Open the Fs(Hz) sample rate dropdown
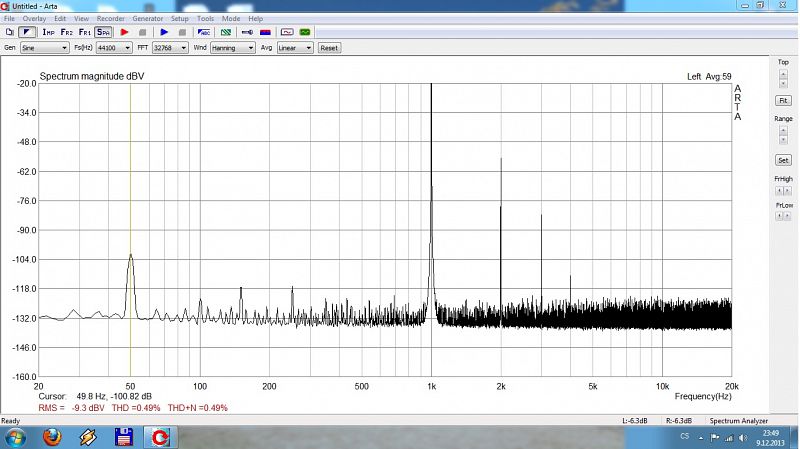Viewport: 800px width, 449px height. coord(114,48)
